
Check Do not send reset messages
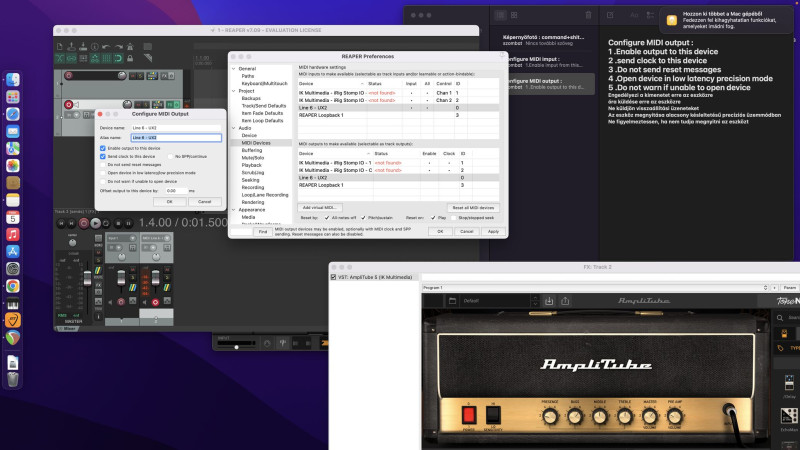tap(103, 165)
